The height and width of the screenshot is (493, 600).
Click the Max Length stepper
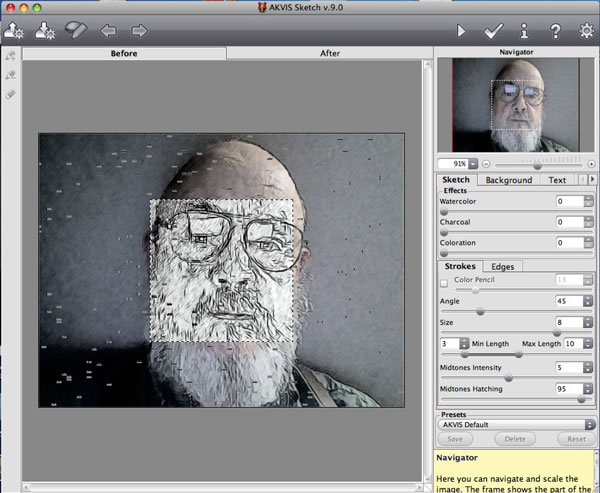[x=588, y=343]
